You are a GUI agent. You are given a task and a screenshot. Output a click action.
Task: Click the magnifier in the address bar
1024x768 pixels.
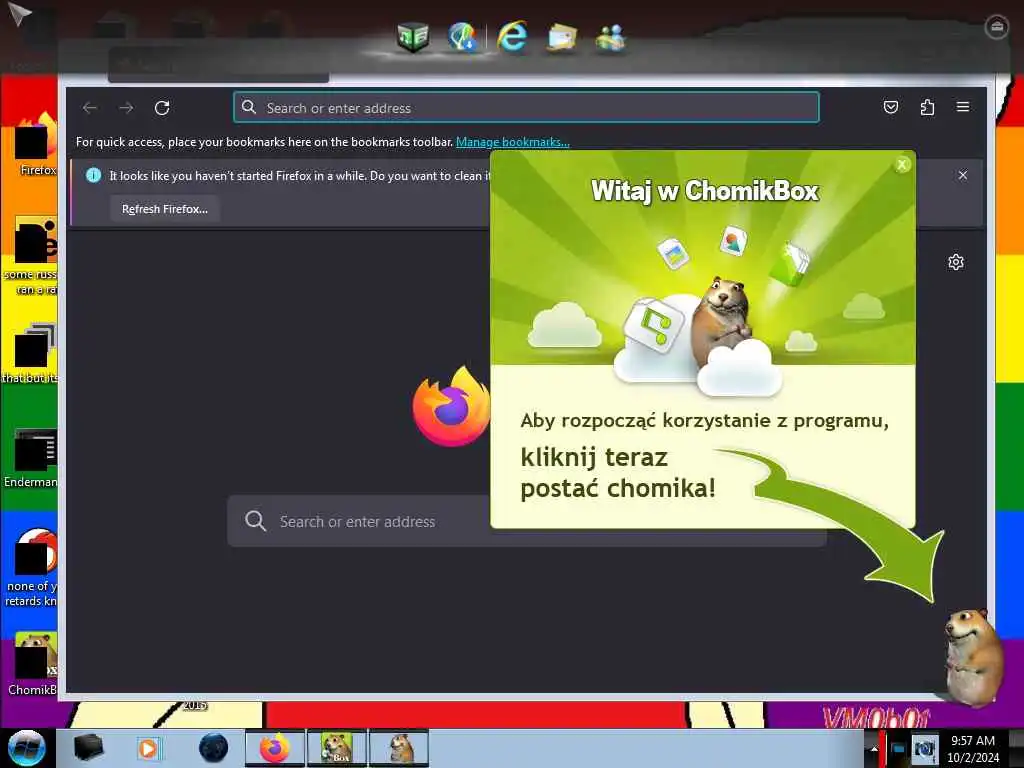coord(249,107)
